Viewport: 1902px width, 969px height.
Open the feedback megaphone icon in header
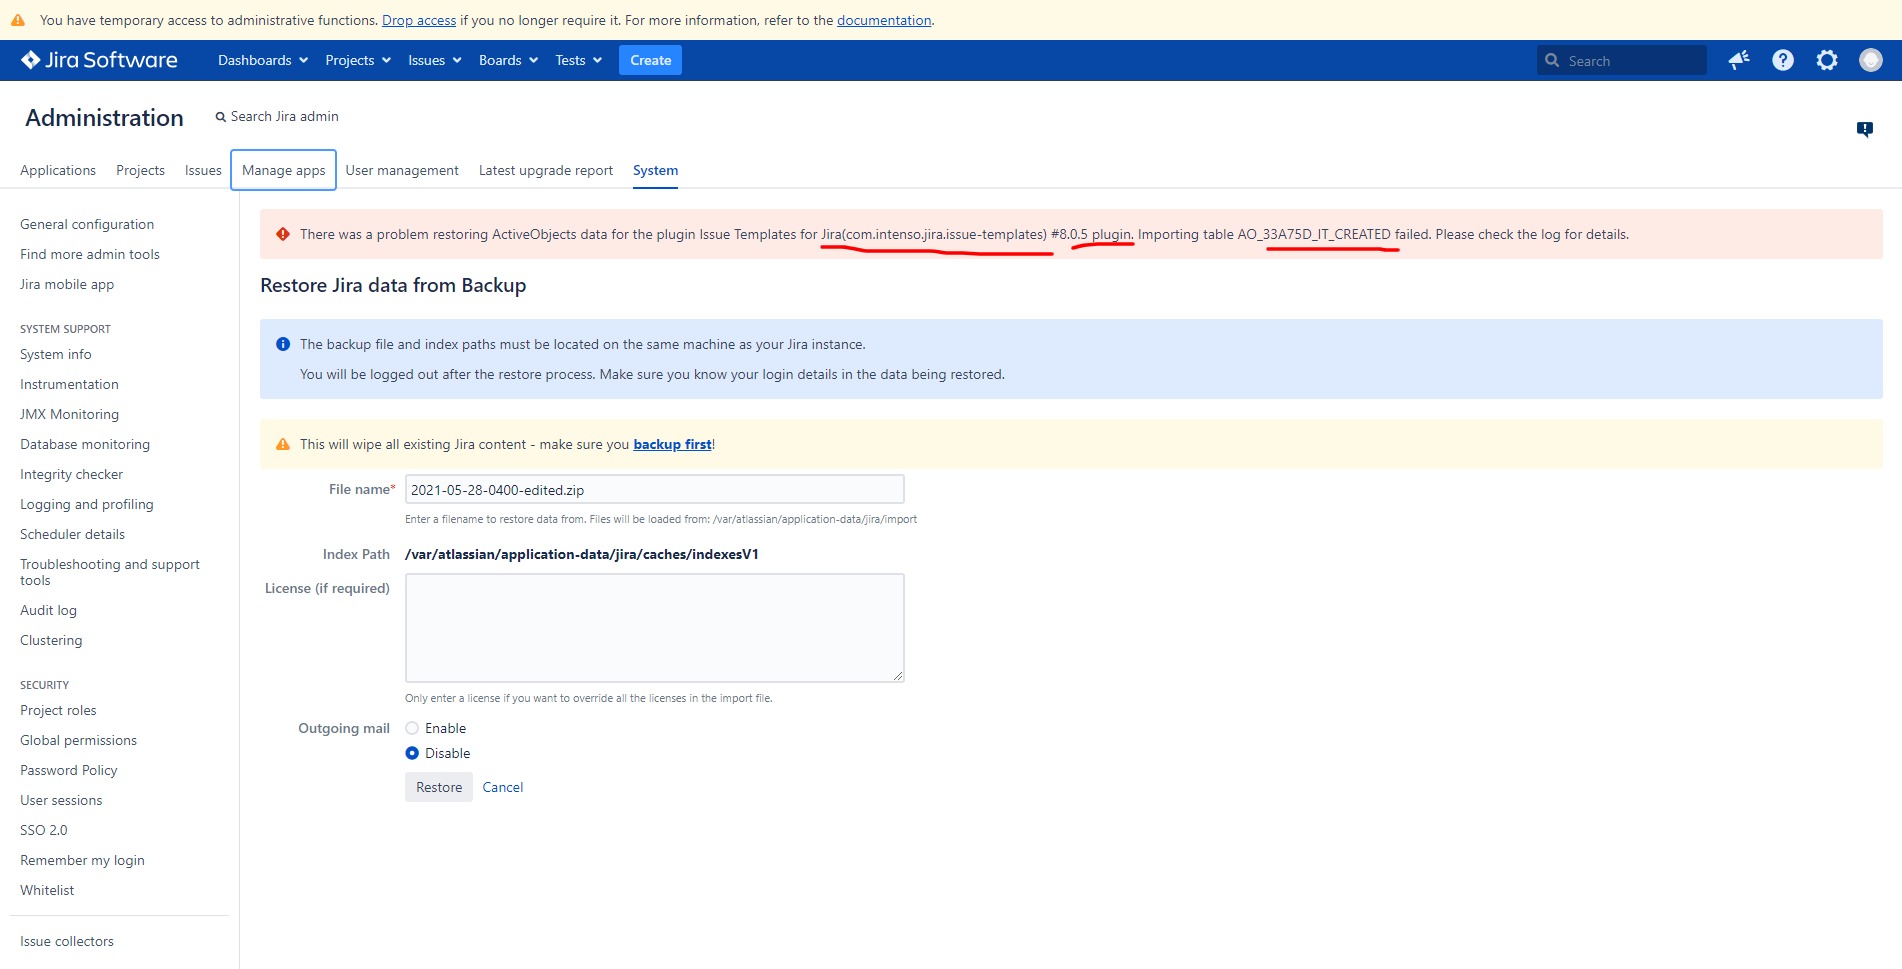point(1739,60)
